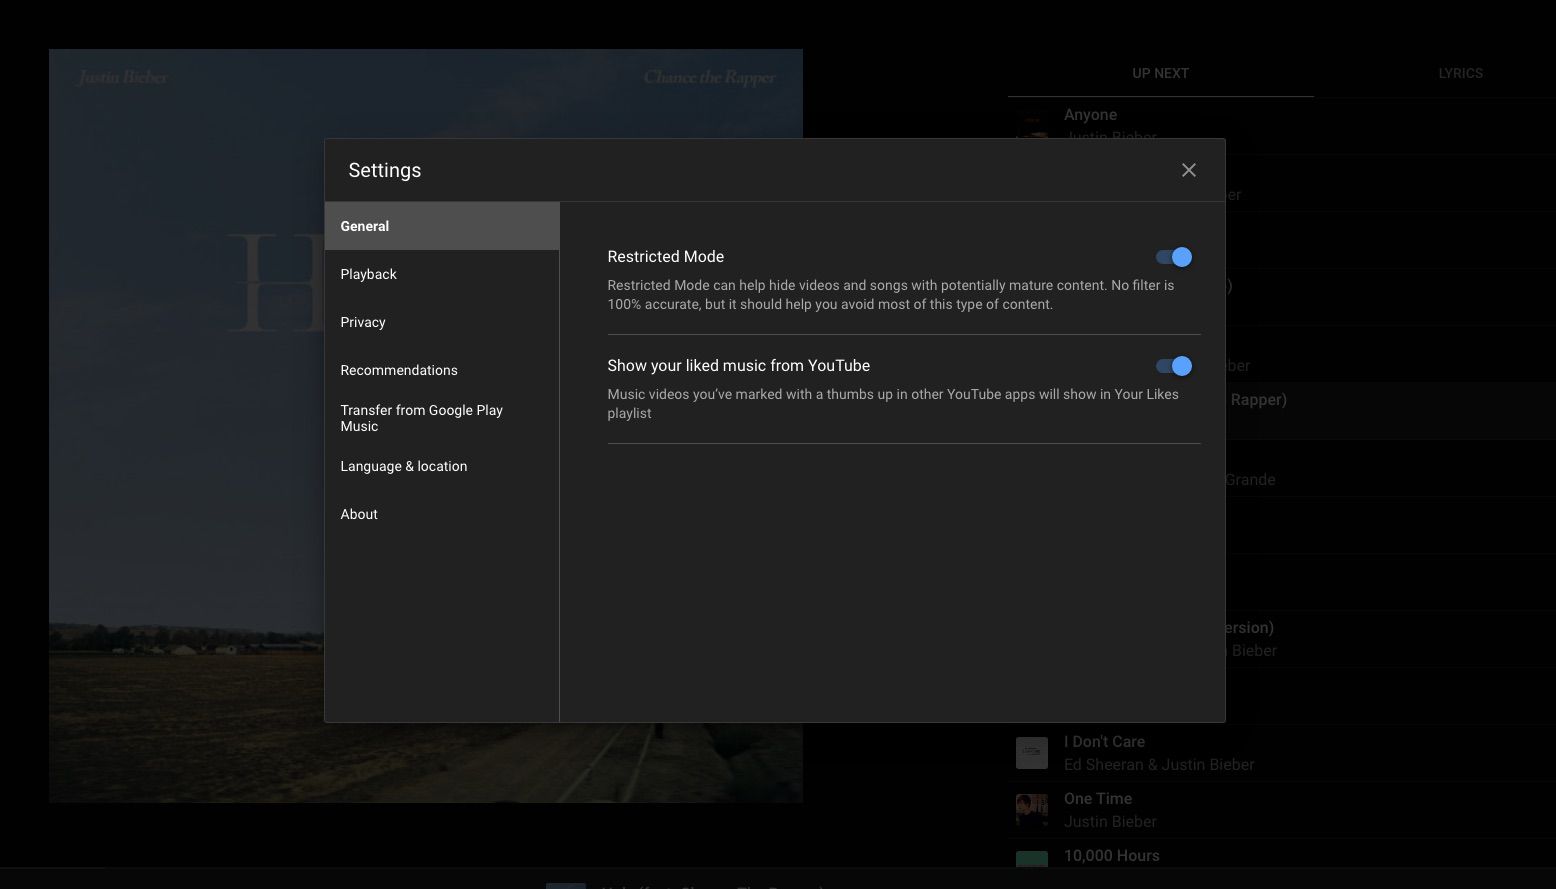This screenshot has width=1556, height=889.
Task: Go to Recommendations settings
Action: [441, 370]
